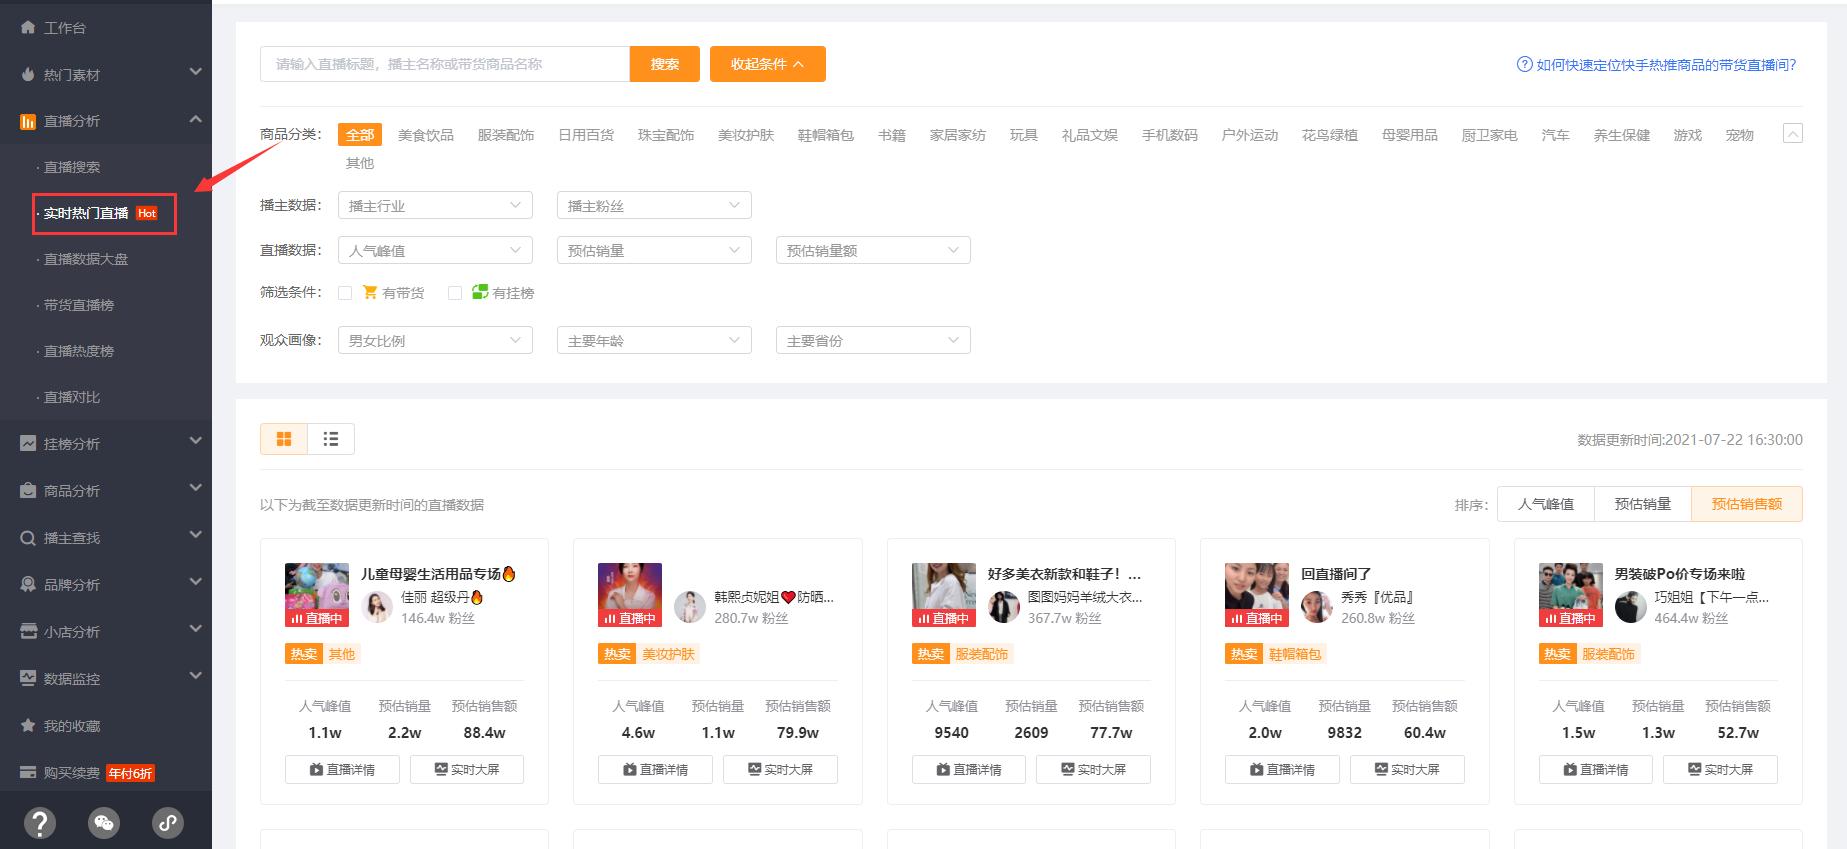Viewport: 1847px width, 849px height.
Task: Click the link icon at sidebar bottom
Action: click(x=167, y=823)
